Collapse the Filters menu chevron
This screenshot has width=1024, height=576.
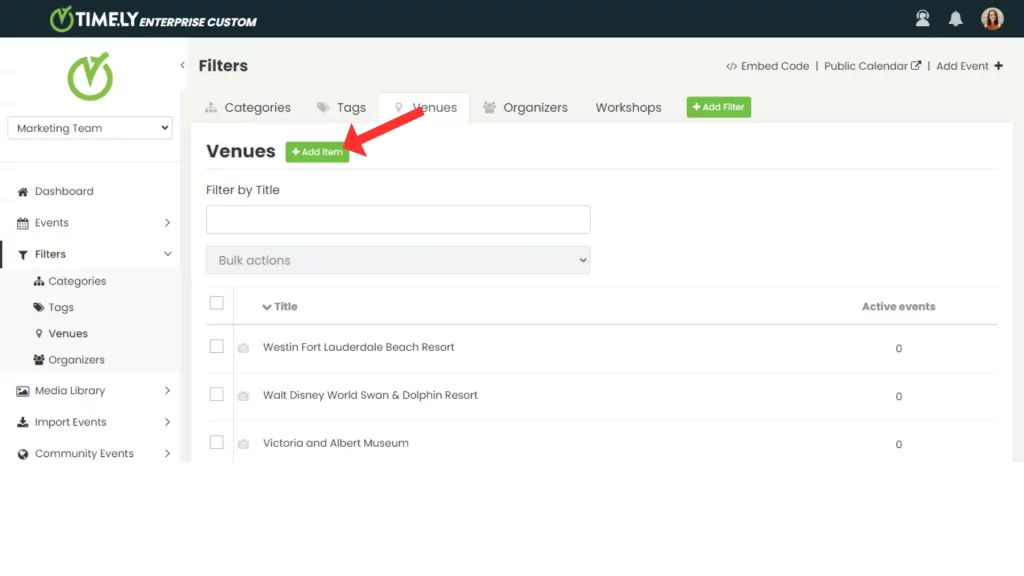[167, 254]
